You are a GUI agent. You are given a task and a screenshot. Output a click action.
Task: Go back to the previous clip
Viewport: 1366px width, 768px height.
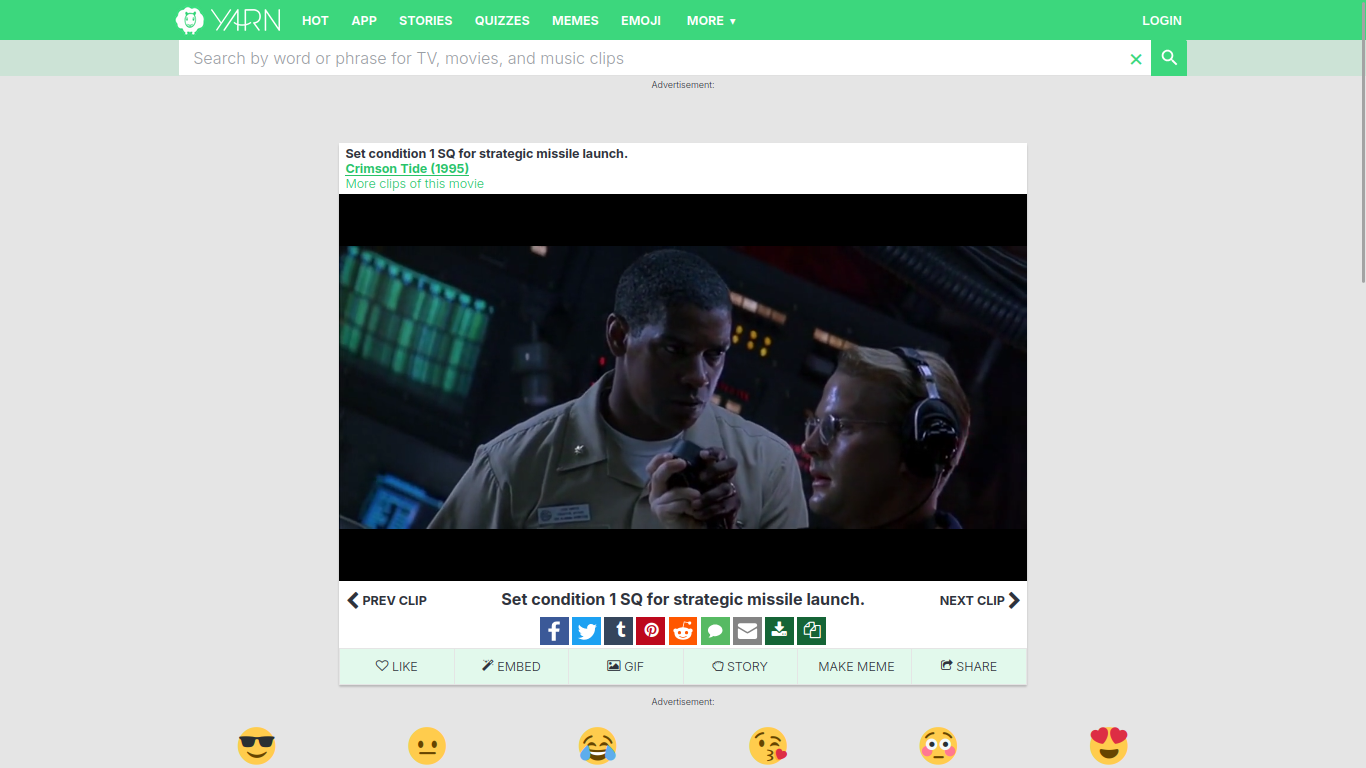coord(387,600)
